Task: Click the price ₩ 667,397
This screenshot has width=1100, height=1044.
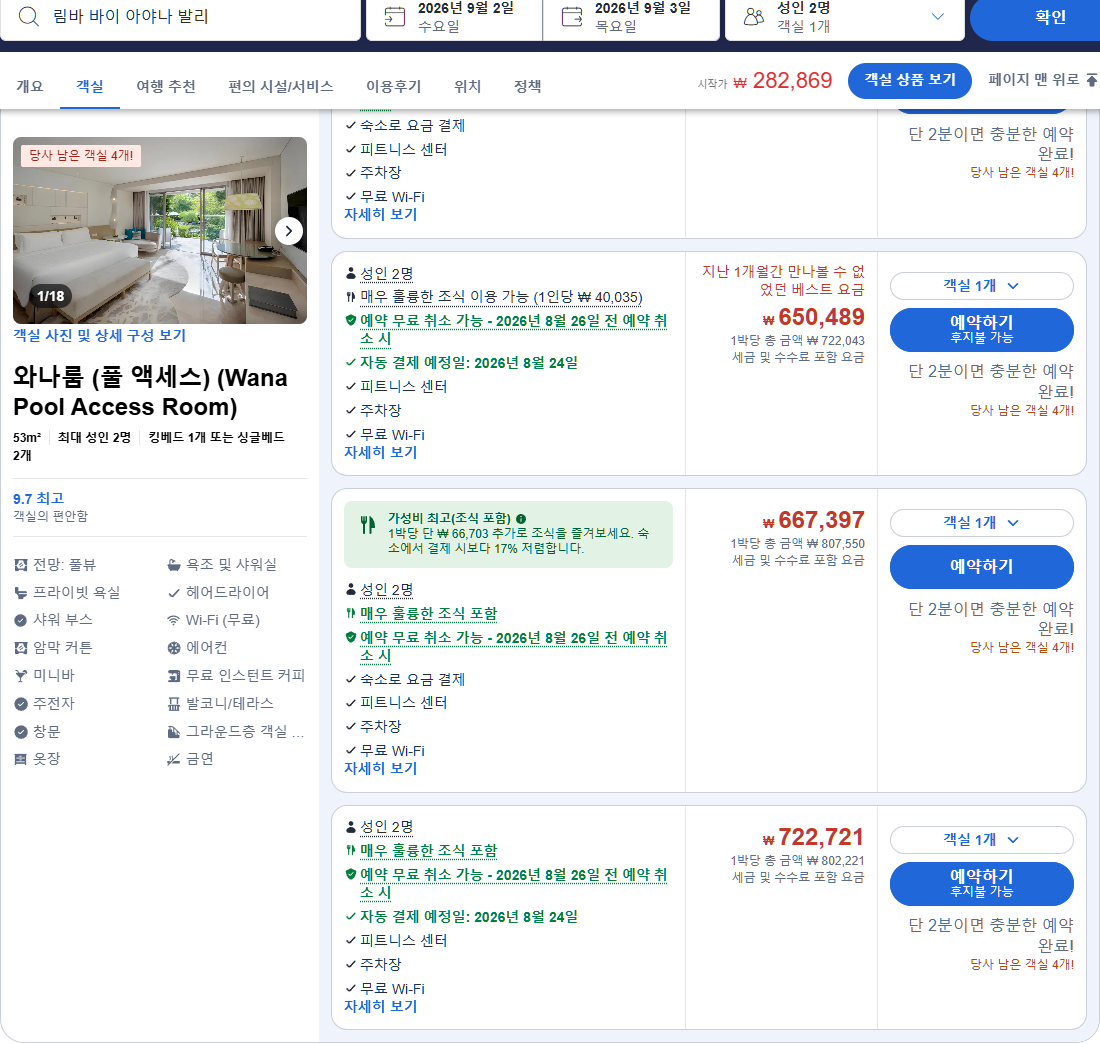Action: point(813,521)
